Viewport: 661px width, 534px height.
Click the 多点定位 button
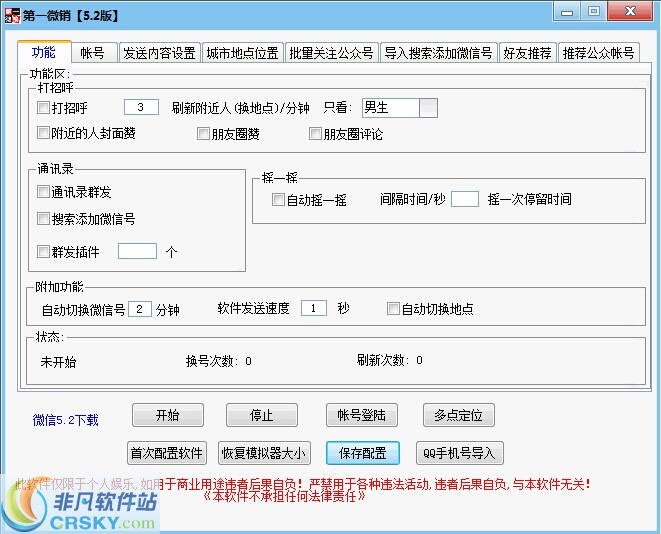[459, 415]
